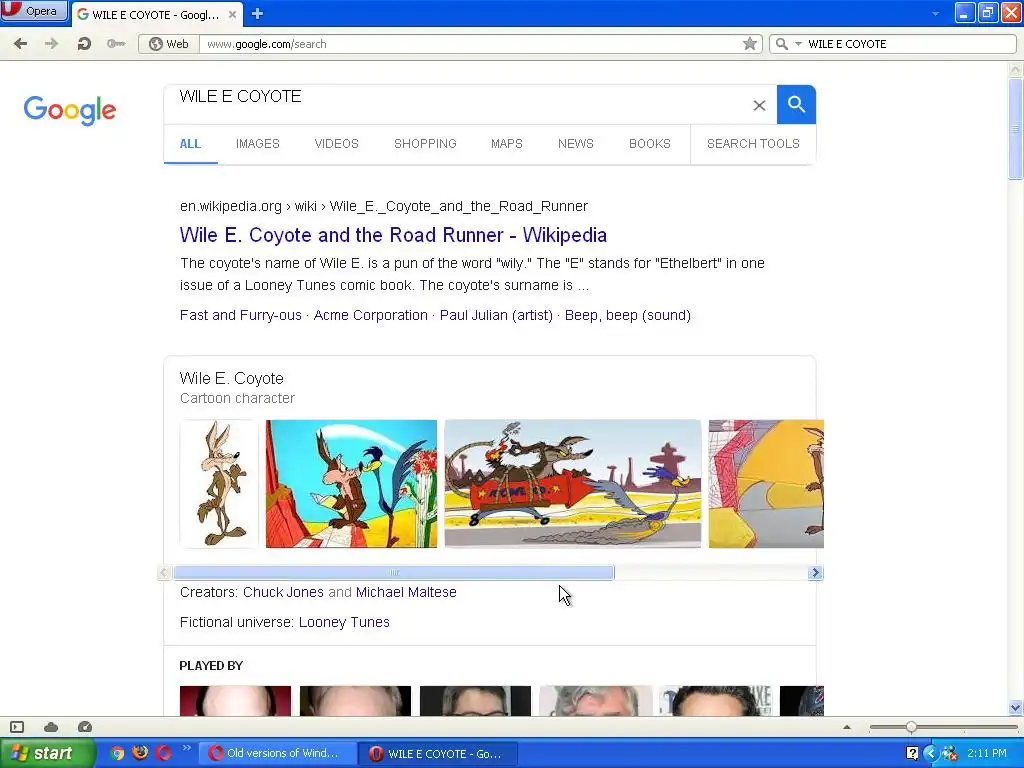Click the 2:11 PM taskbar clock
Viewport: 1024px width, 768px height.
click(987, 754)
